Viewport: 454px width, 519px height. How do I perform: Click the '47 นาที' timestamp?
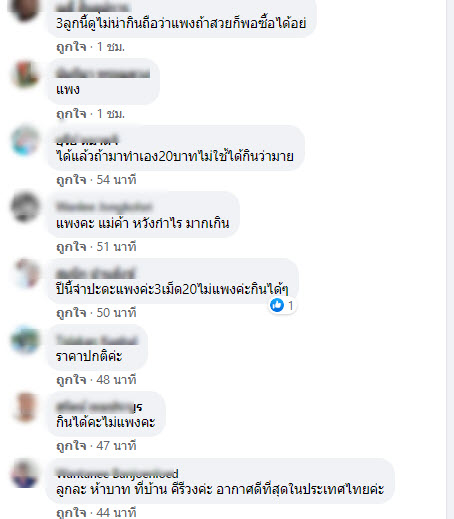pos(116,446)
